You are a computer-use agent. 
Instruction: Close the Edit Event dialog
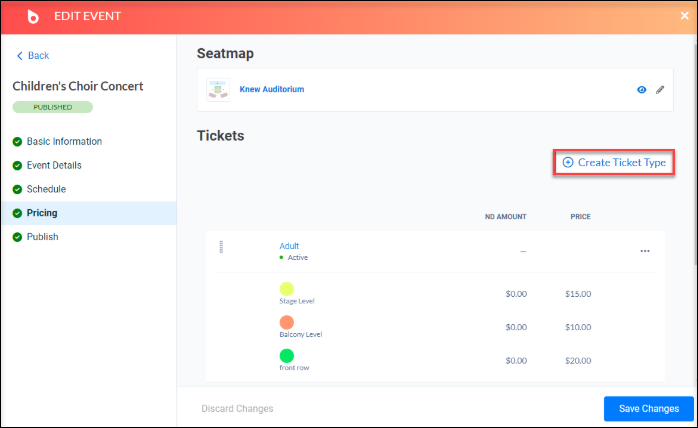(684, 16)
